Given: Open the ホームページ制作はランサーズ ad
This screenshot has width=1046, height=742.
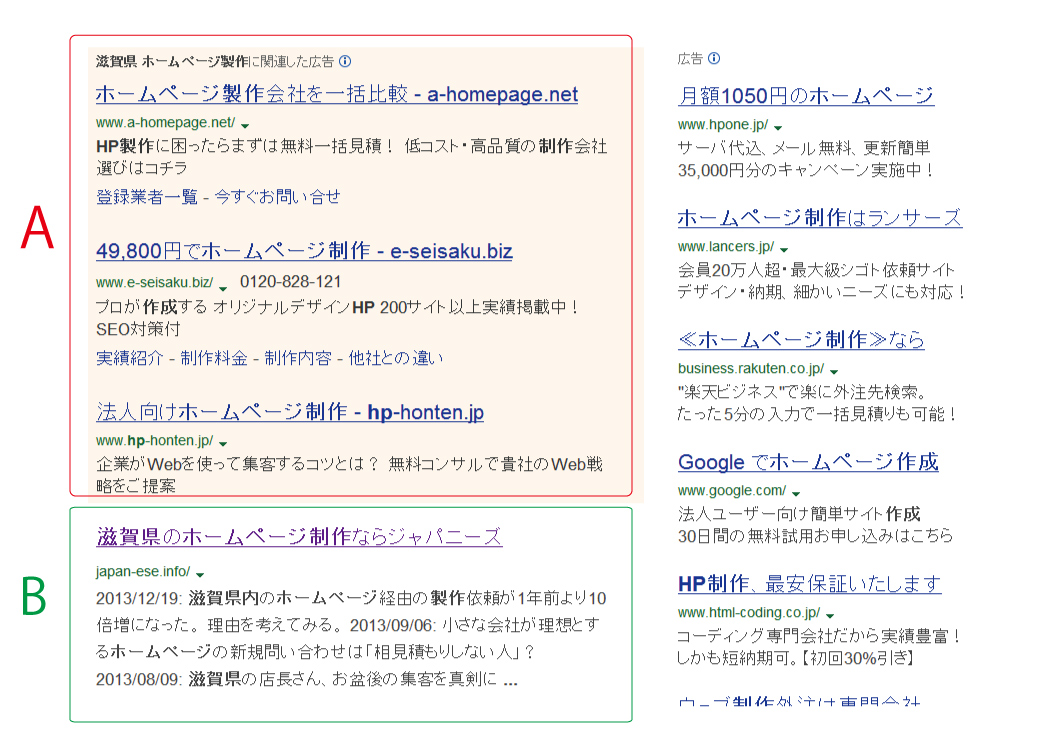Looking at the screenshot, I should 820,218.
